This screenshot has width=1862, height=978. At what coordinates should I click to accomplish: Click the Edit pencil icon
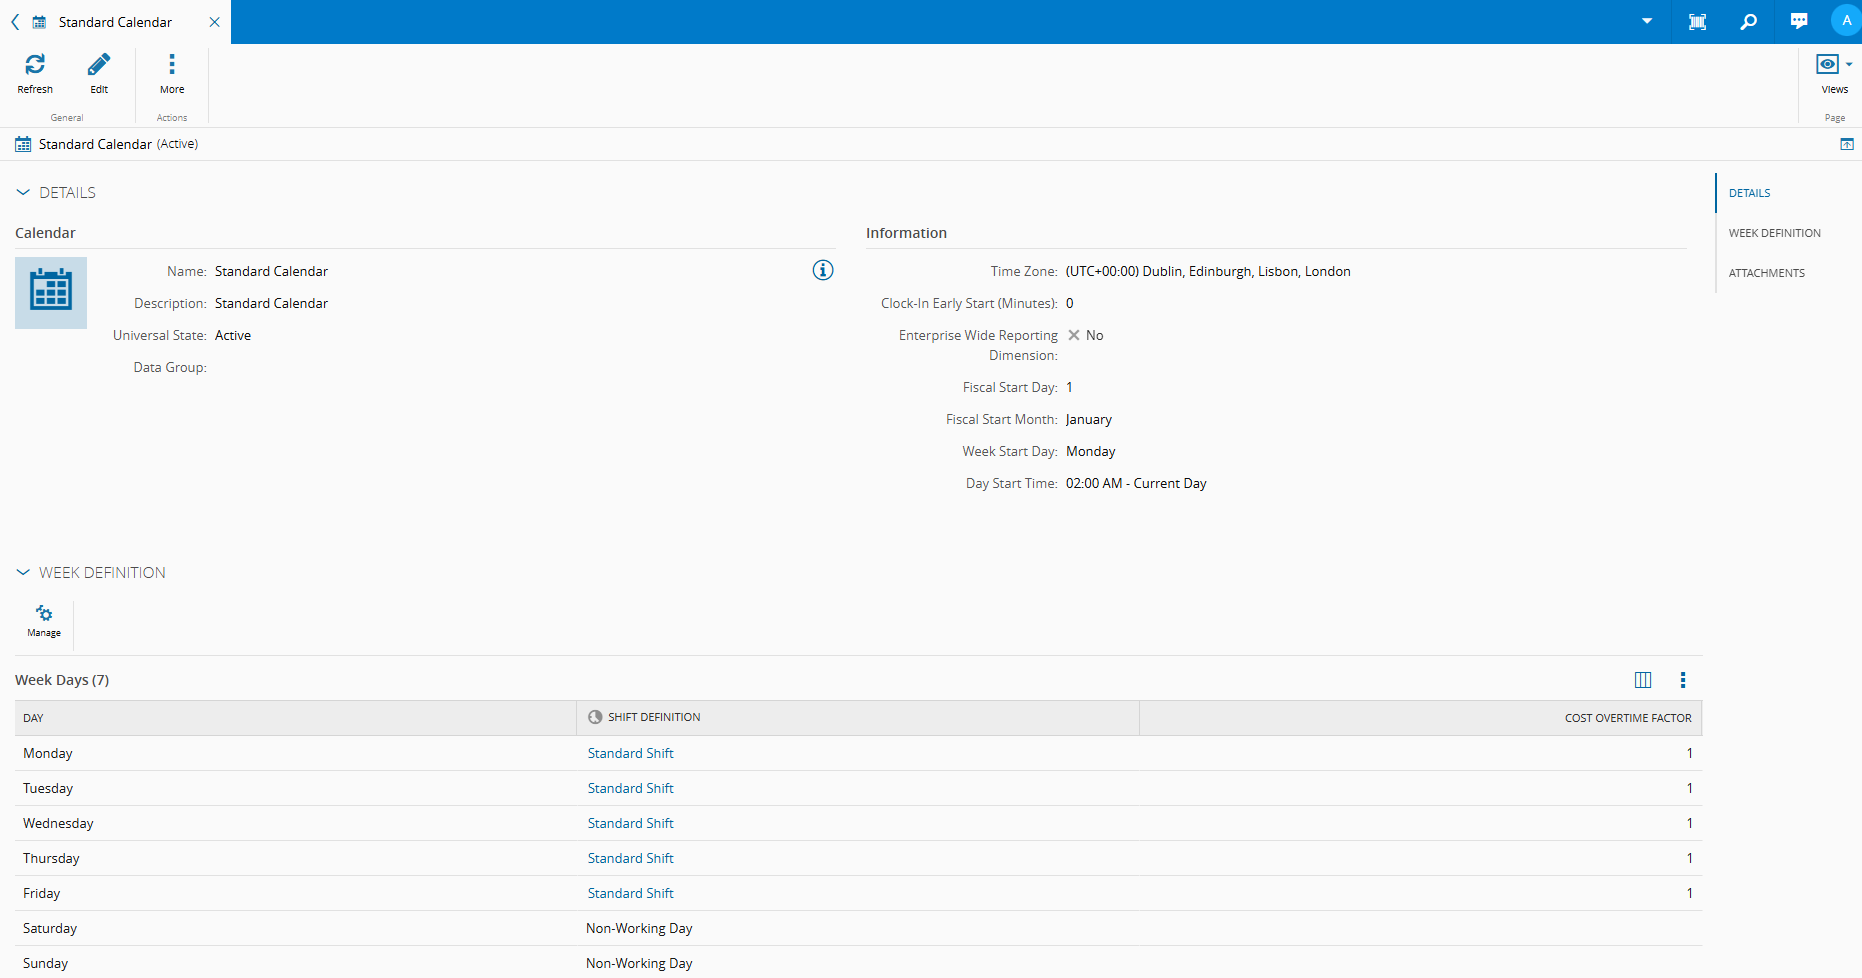pos(99,66)
